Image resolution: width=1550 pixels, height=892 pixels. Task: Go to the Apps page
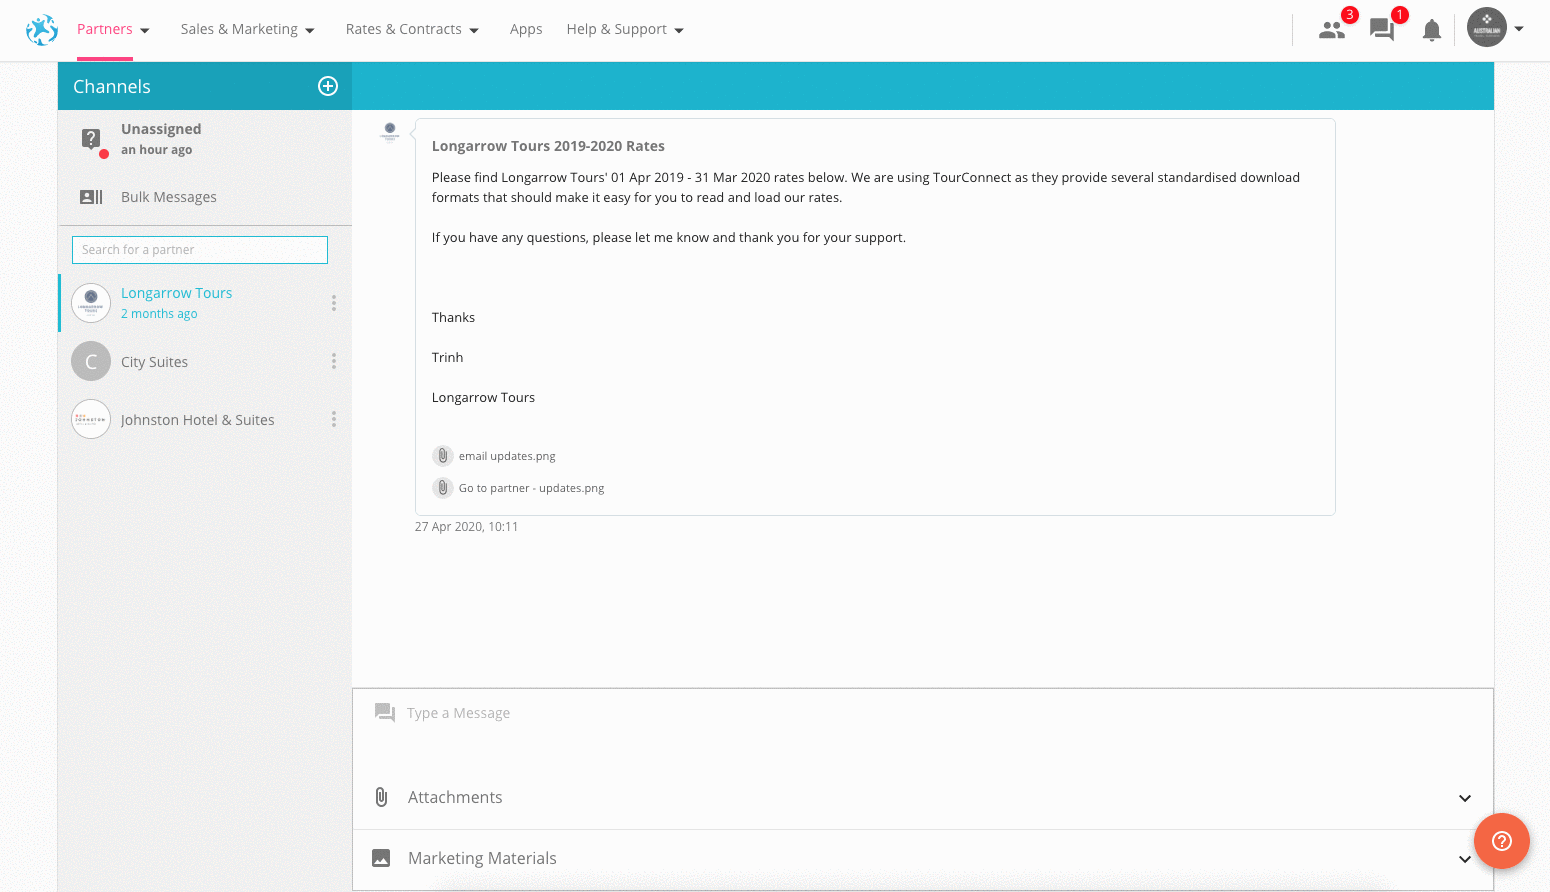(526, 29)
